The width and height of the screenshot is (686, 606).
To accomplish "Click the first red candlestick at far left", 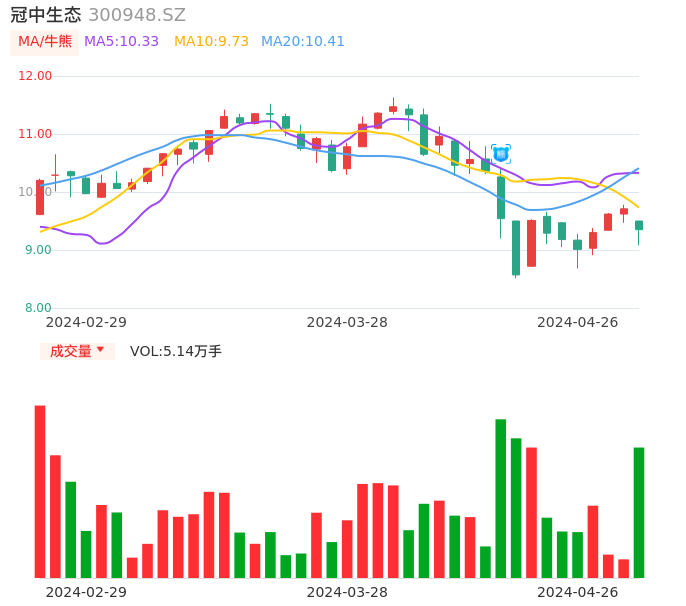I will (40, 197).
